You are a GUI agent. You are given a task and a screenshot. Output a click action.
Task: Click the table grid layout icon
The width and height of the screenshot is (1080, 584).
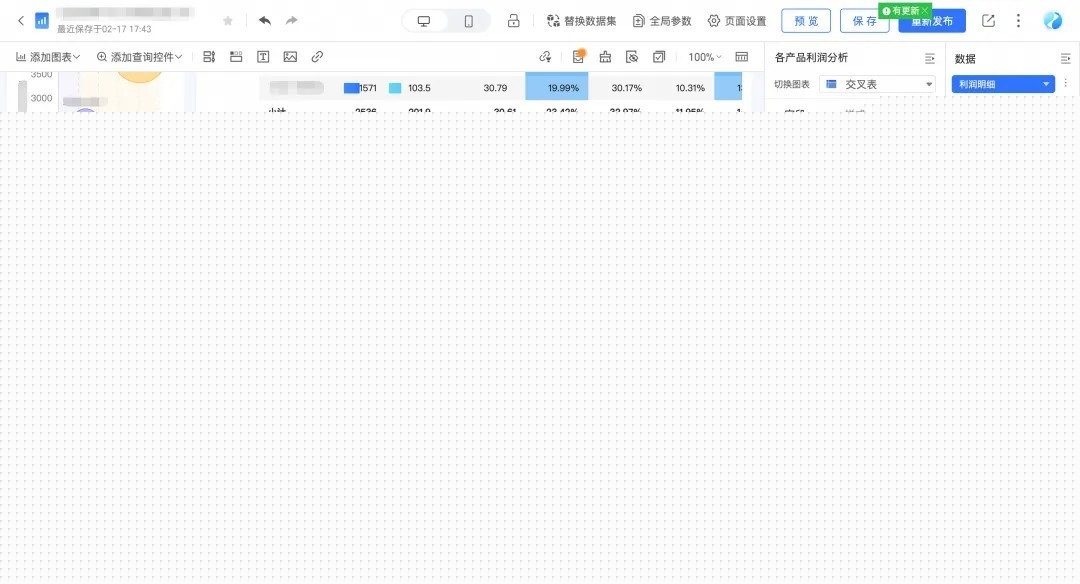click(742, 57)
